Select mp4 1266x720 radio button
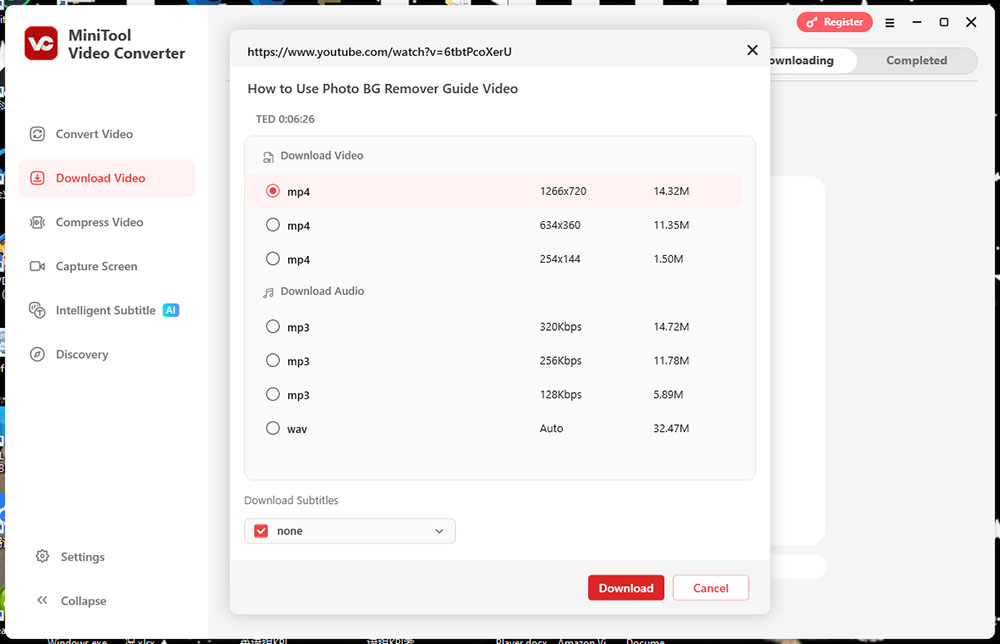The width and height of the screenshot is (1000, 644). pyautogui.click(x=273, y=191)
